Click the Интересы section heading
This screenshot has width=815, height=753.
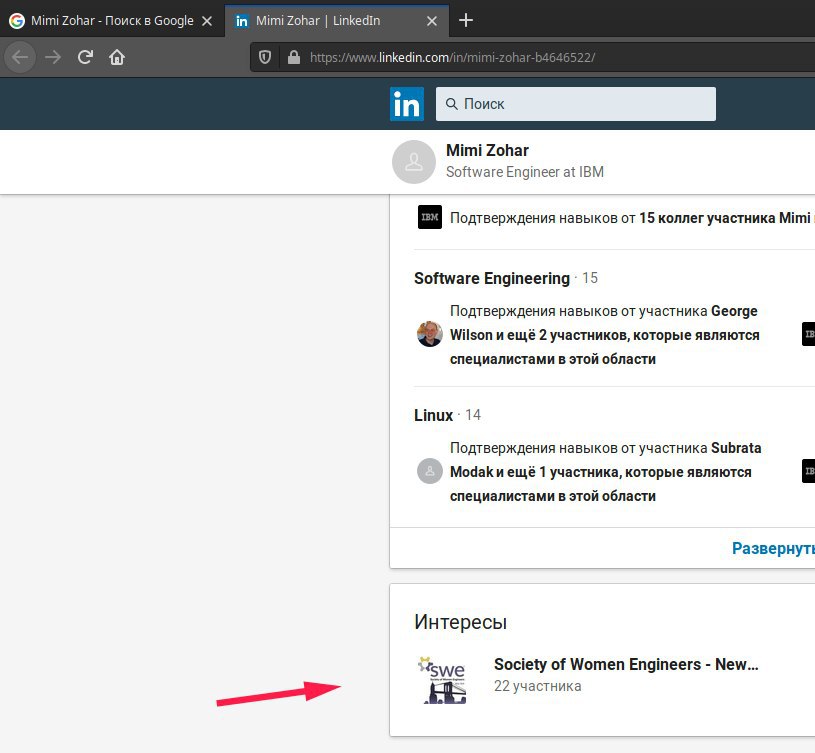pyautogui.click(x=461, y=622)
